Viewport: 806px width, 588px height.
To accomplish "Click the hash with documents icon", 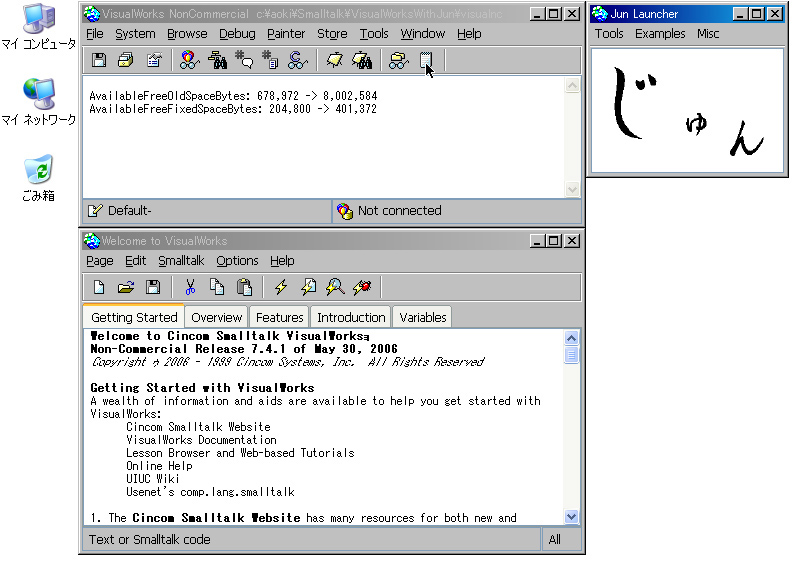I will pos(270,60).
